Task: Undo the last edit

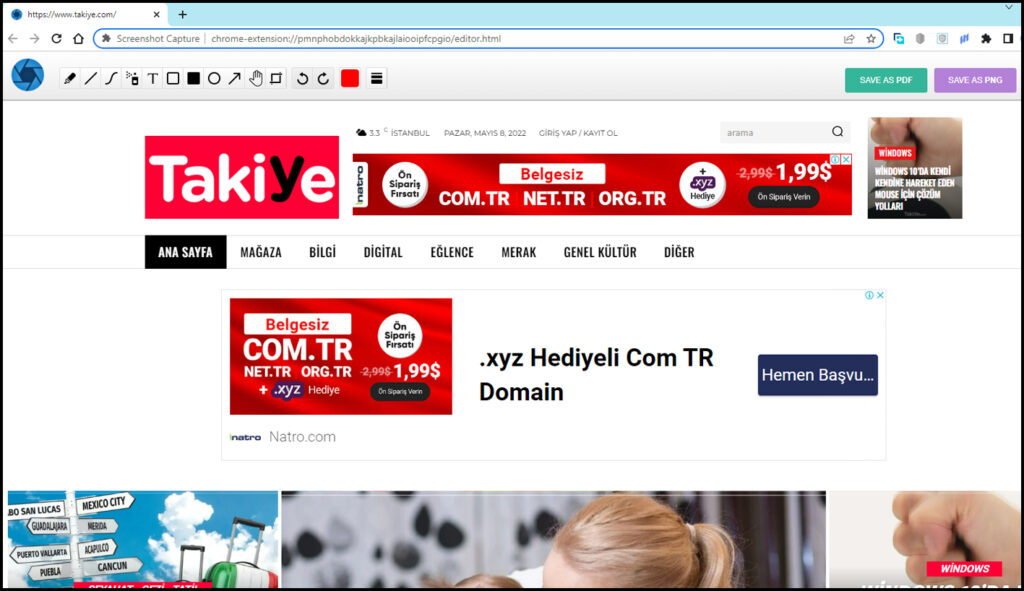Action: (x=303, y=78)
